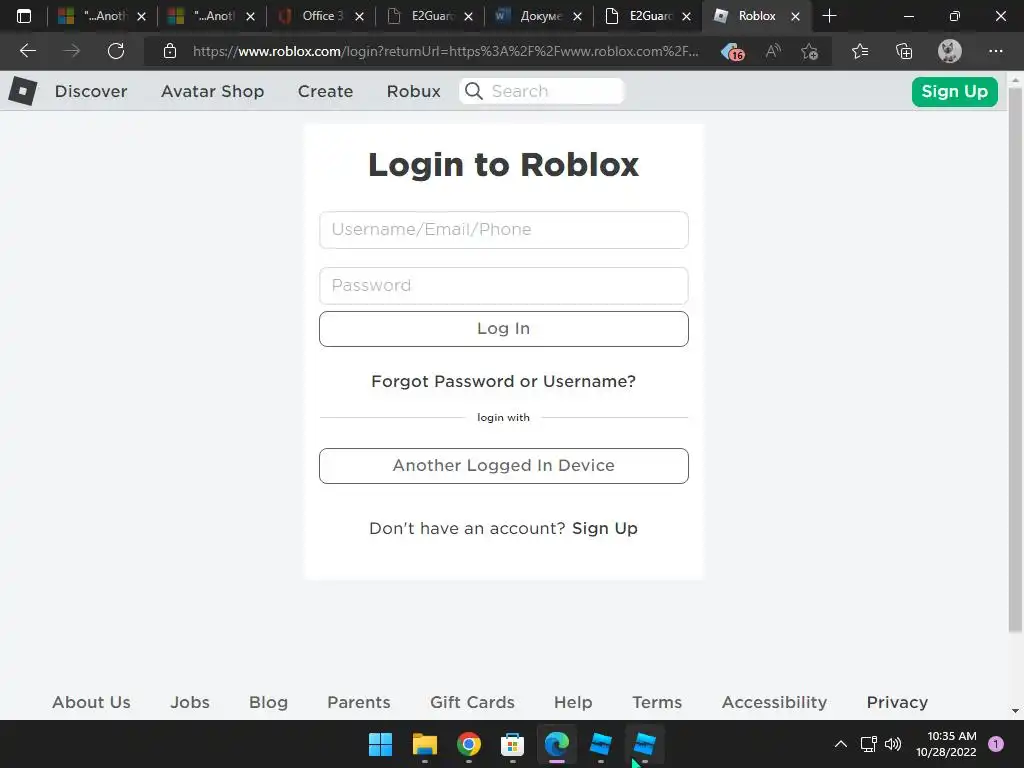Close the active Roblox tab

pyautogui.click(x=795, y=16)
